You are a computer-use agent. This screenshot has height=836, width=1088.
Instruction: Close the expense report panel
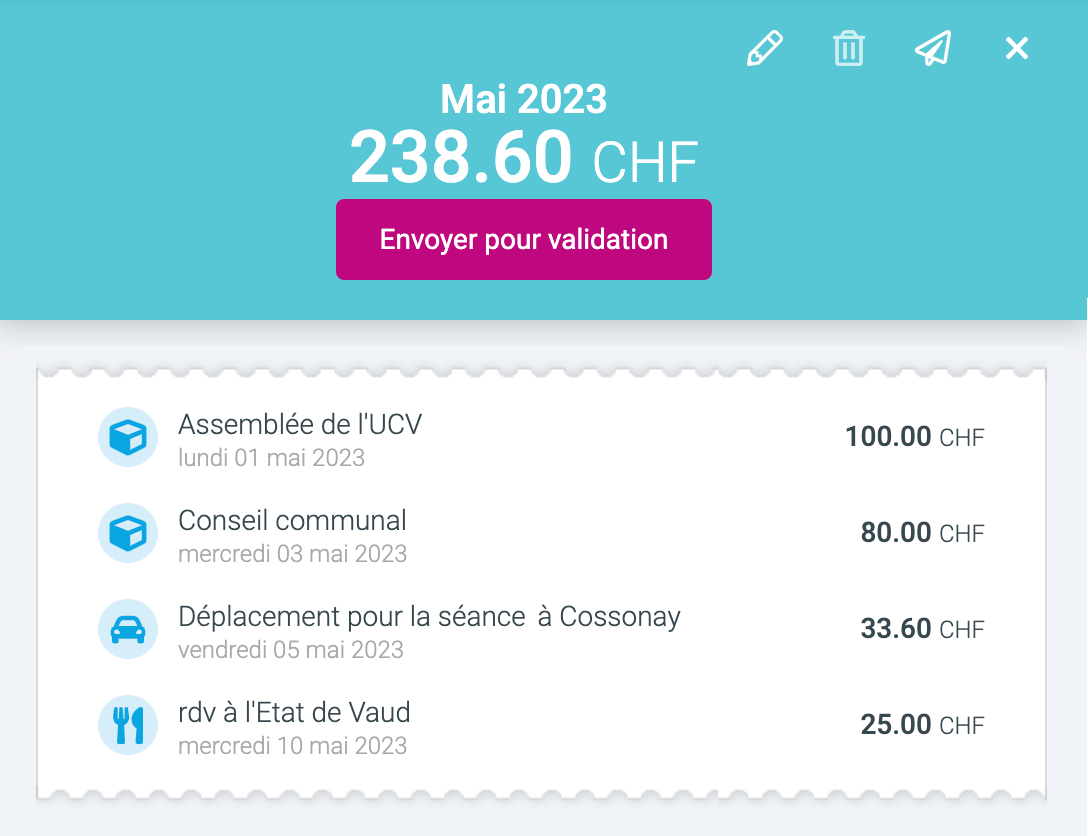click(1017, 48)
